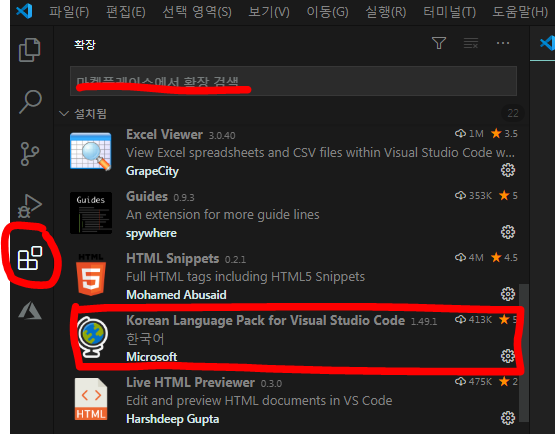Select Korean Language Pack for Visual Studio Code
This screenshot has width=555, height=434.
pos(265,320)
